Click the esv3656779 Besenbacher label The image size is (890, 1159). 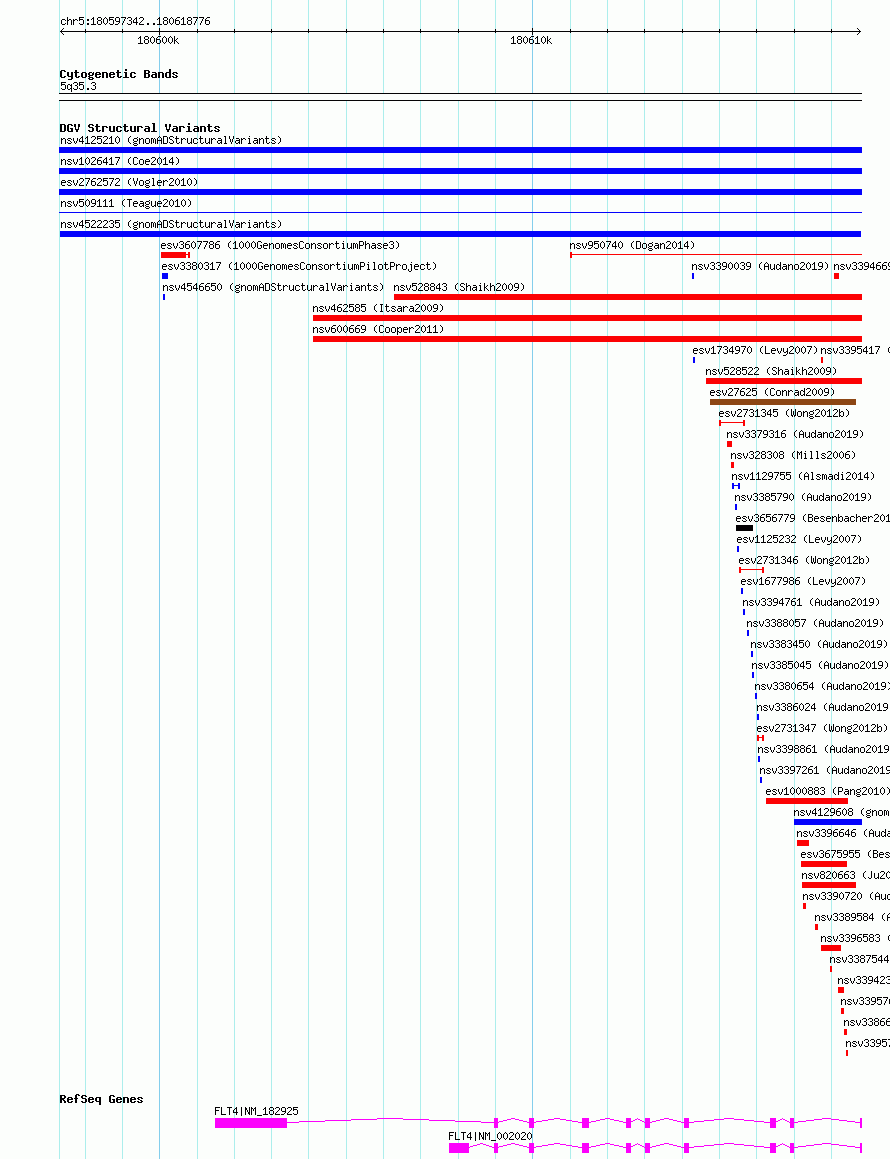[x=812, y=518]
